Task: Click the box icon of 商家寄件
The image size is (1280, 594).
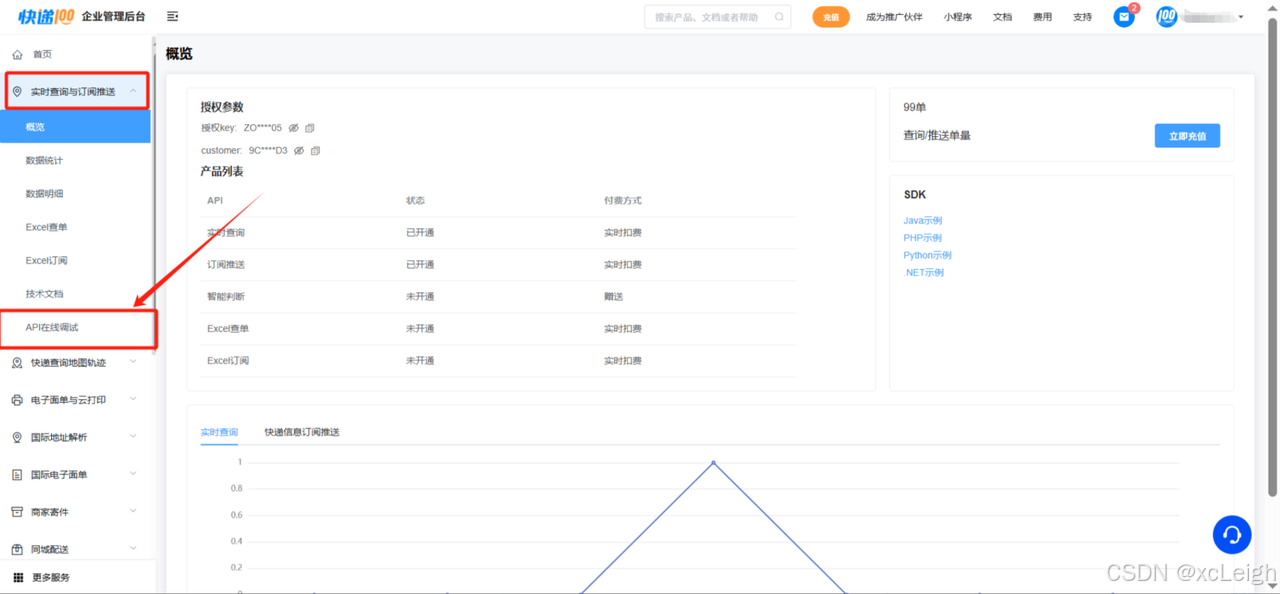Action: point(17,512)
